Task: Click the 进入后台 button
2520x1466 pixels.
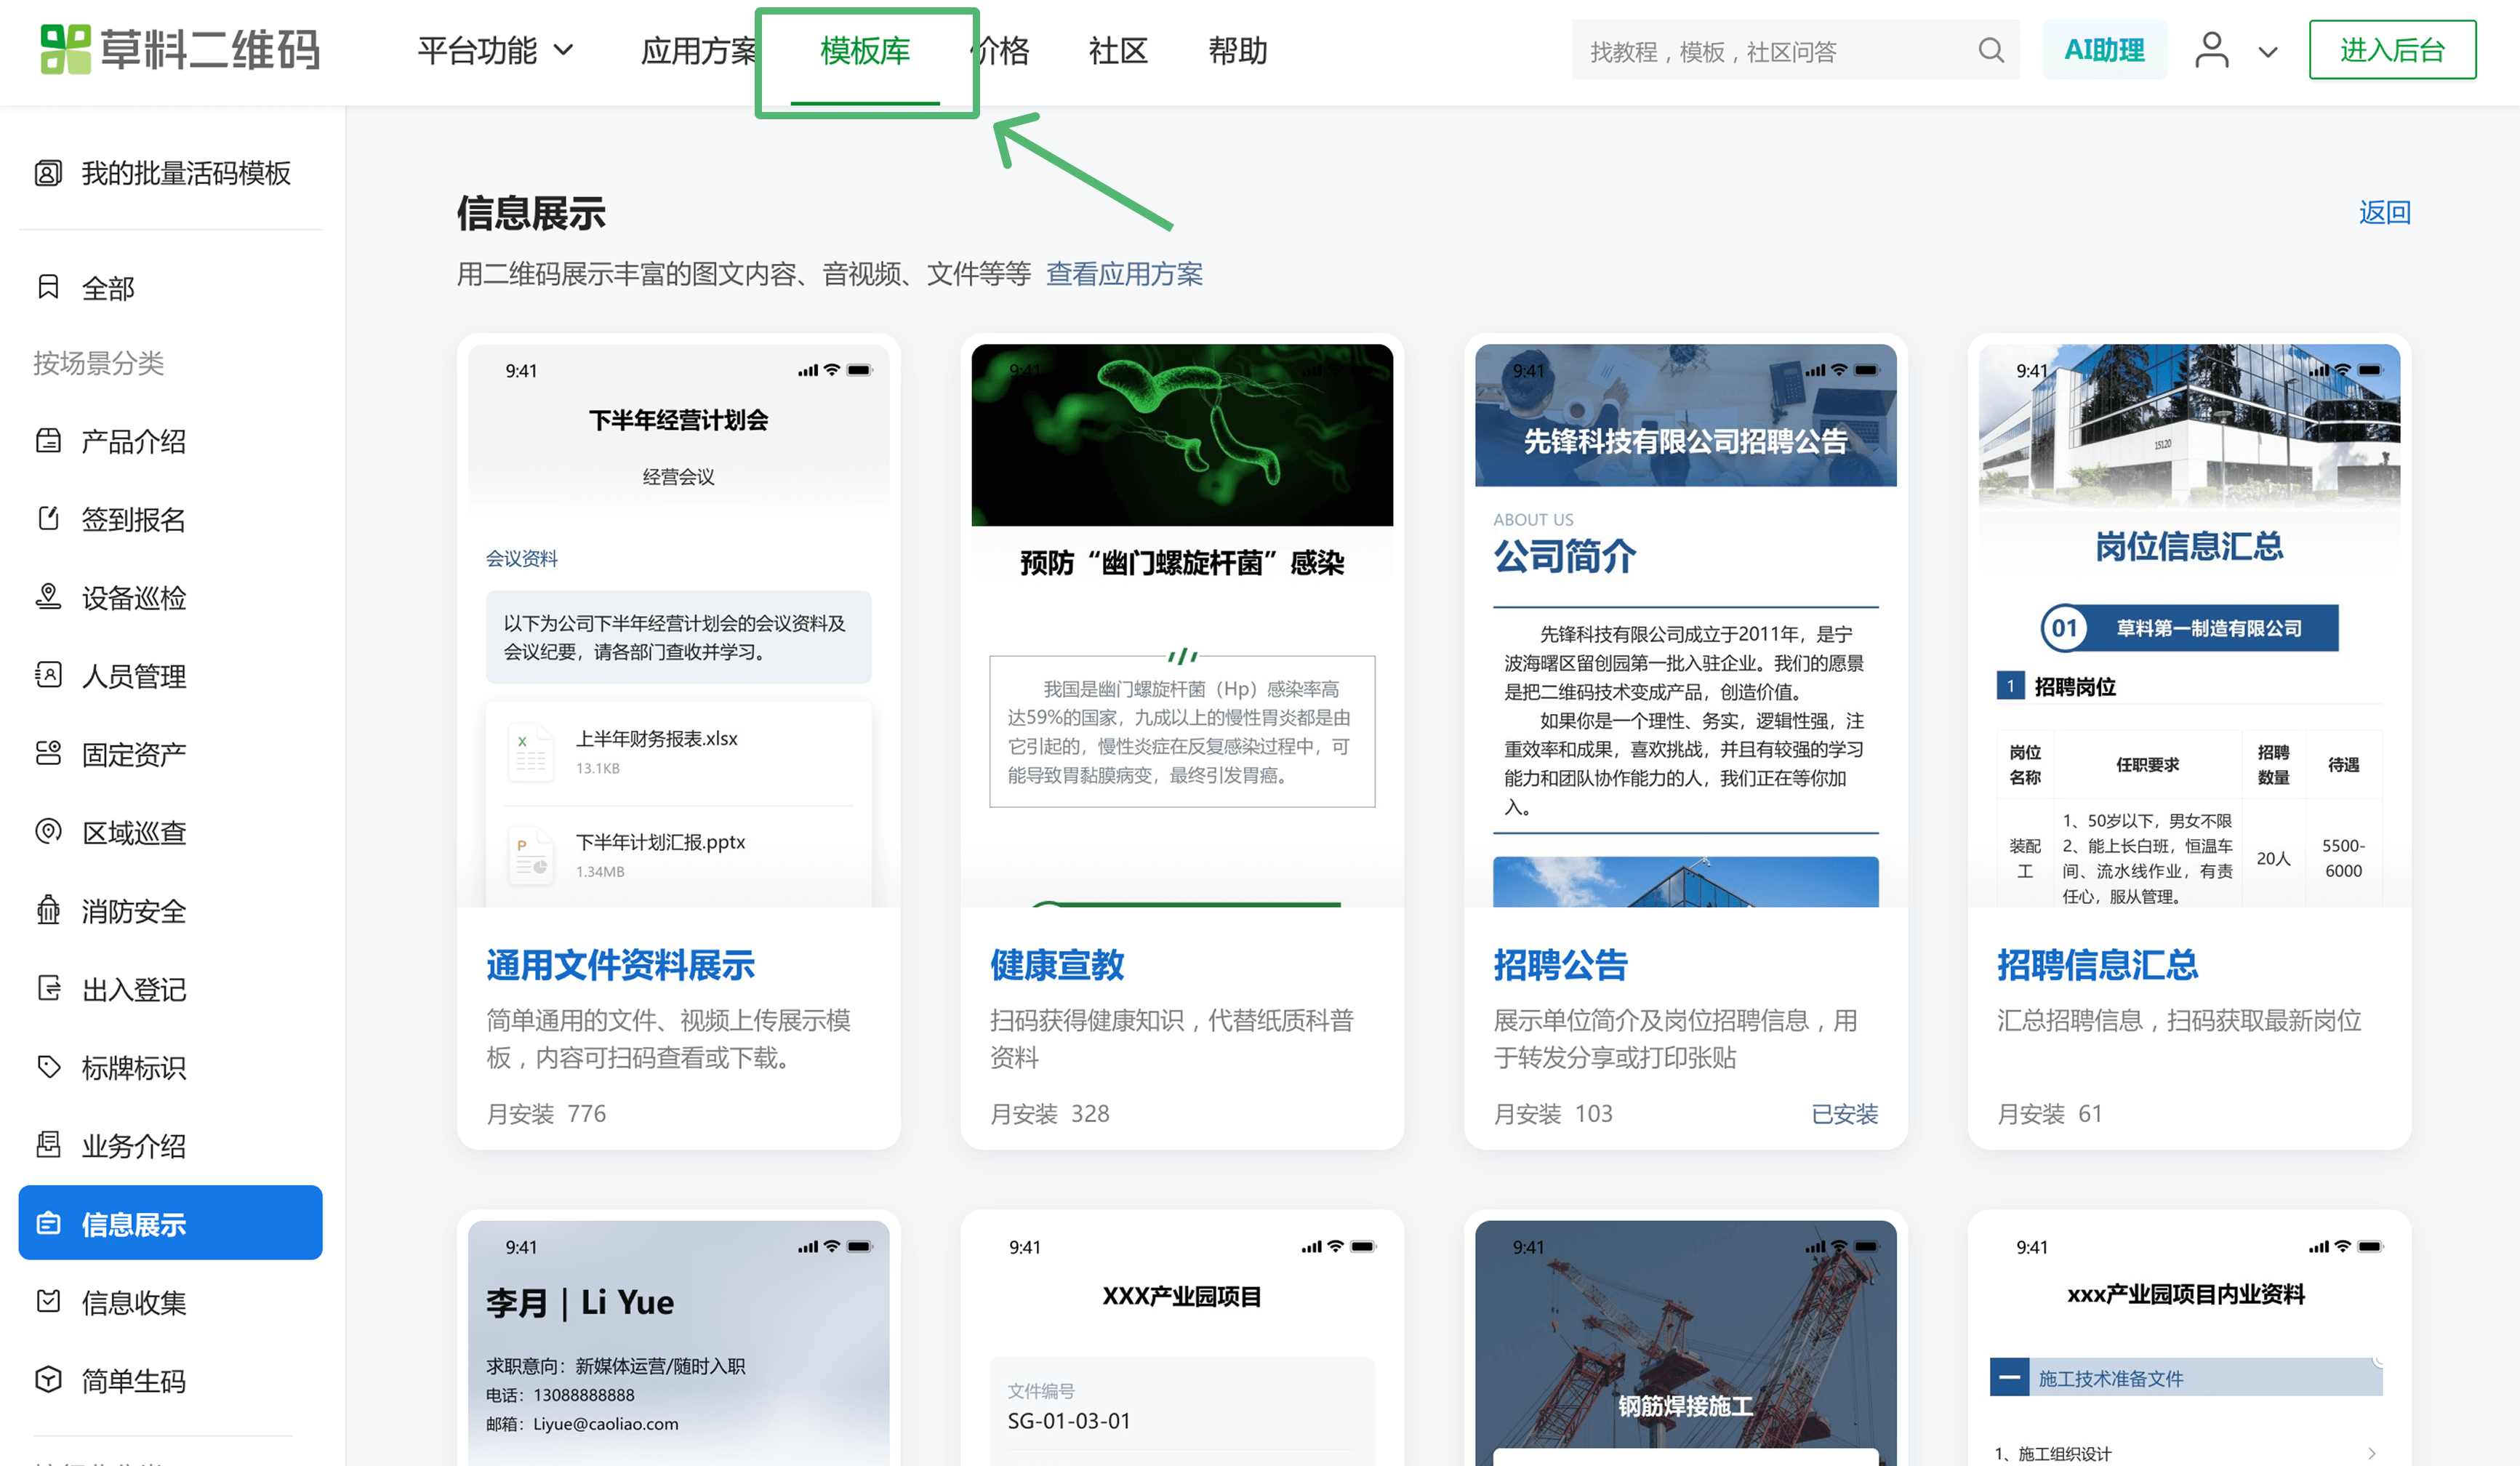Action: point(2392,50)
